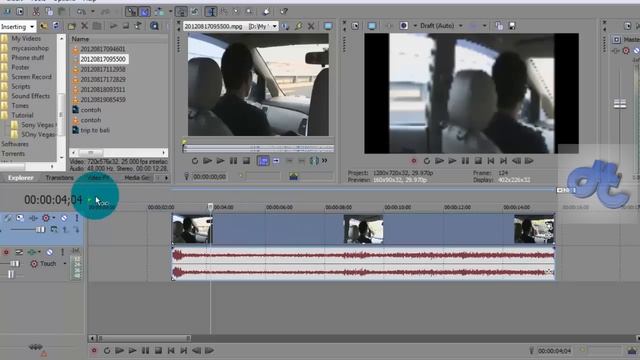Open the Inserting dropdown in Explorer

click(31, 27)
